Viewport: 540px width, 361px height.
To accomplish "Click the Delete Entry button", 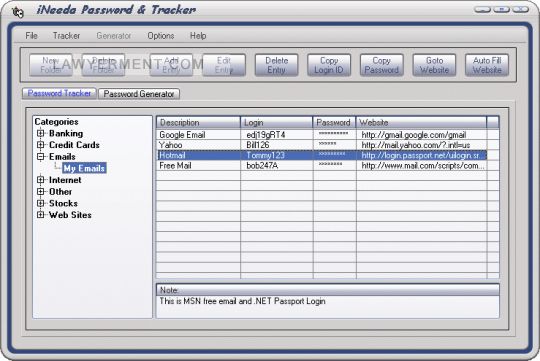I will [x=277, y=65].
